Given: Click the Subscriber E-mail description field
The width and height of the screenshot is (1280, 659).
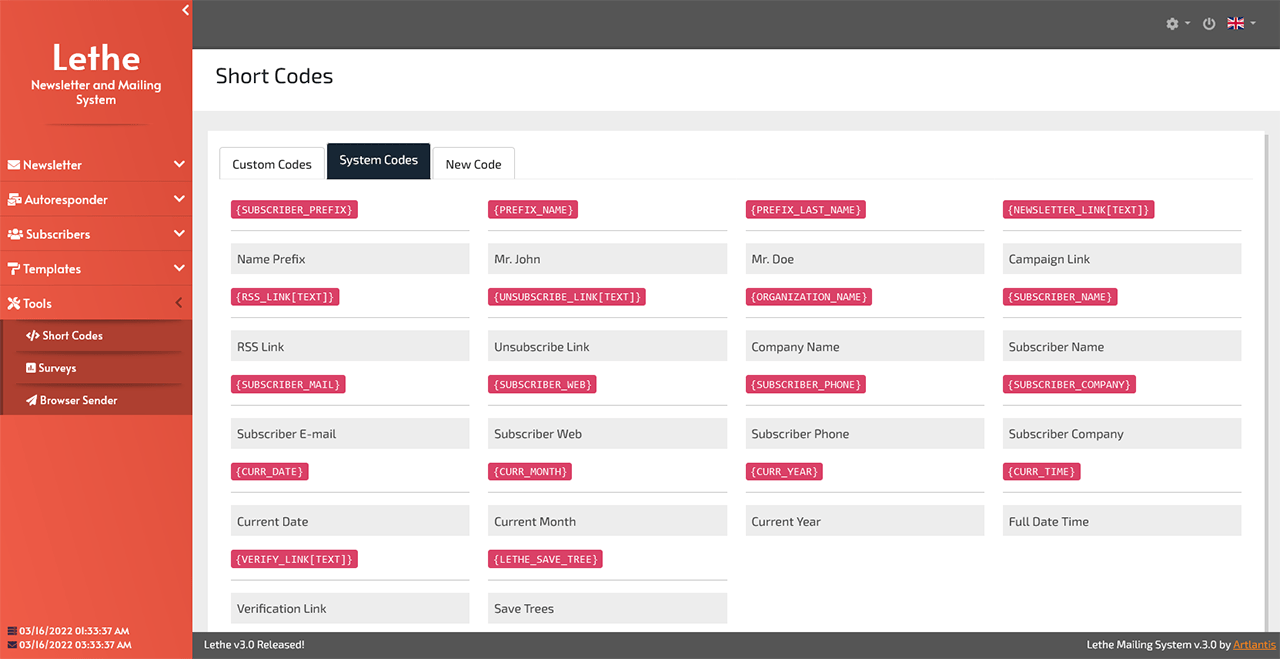Looking at the screenshot, I should (350, 434).
